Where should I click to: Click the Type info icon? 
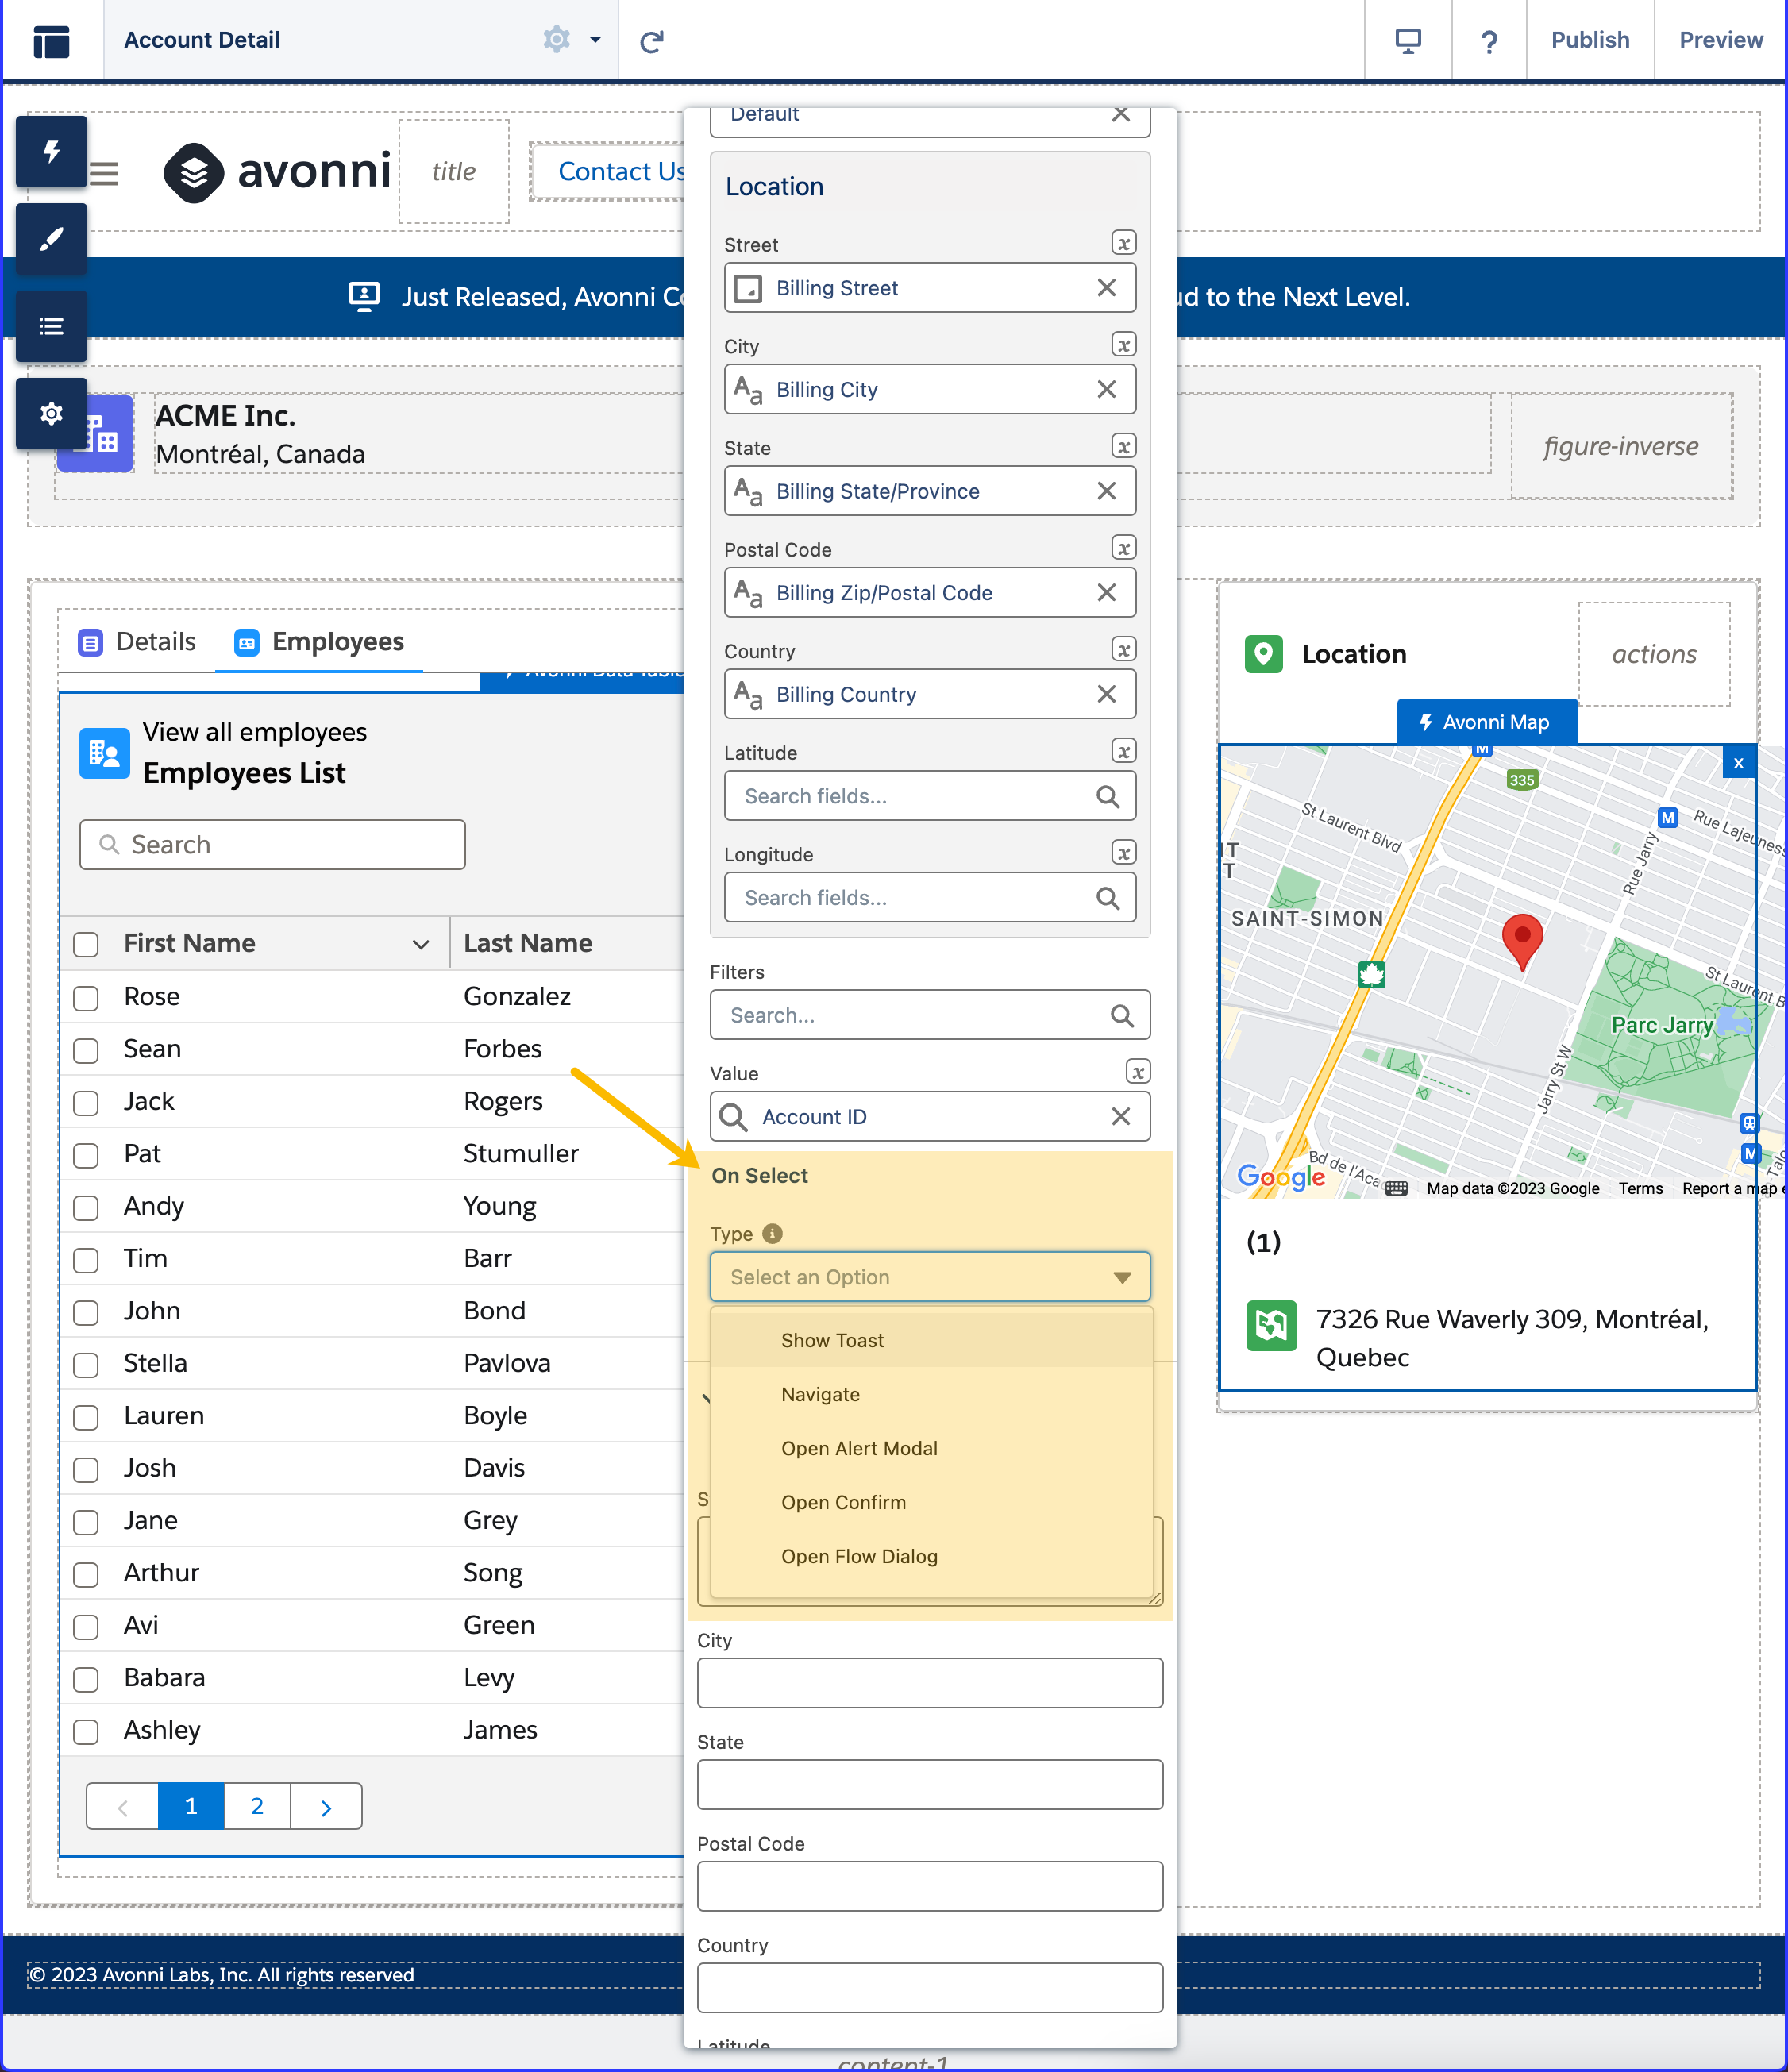click(x=772, y=1233)
